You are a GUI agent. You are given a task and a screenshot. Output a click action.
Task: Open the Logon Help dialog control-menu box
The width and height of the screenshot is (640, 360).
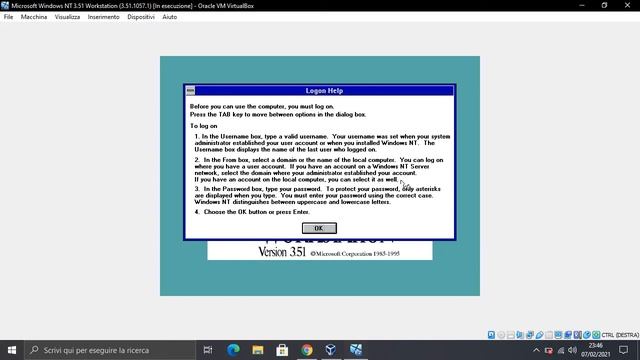[190, 91]
